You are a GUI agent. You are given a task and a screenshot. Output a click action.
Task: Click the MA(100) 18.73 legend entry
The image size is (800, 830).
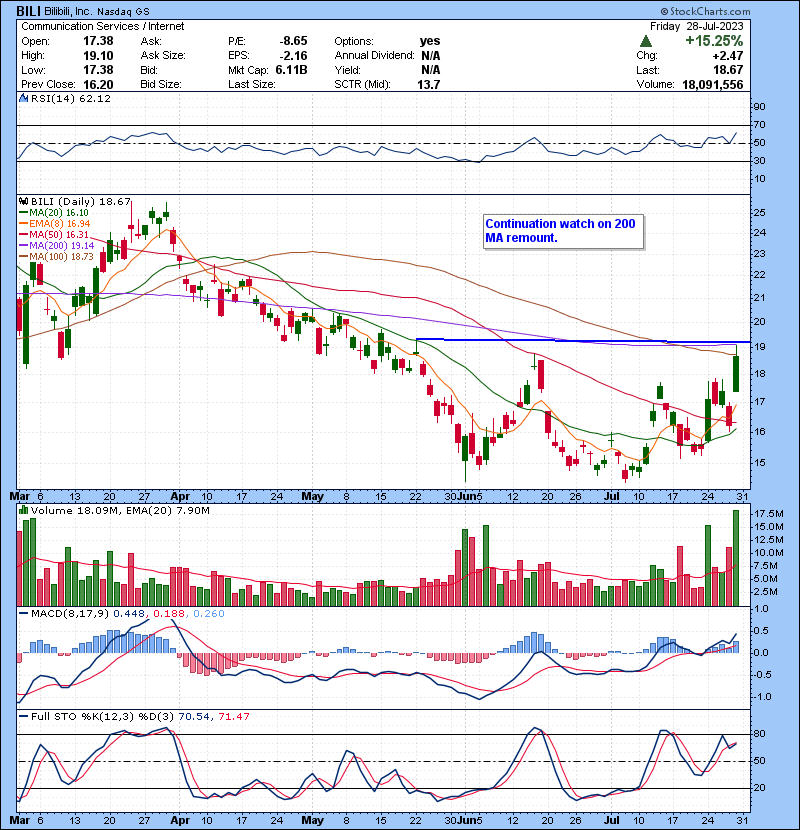57,257
